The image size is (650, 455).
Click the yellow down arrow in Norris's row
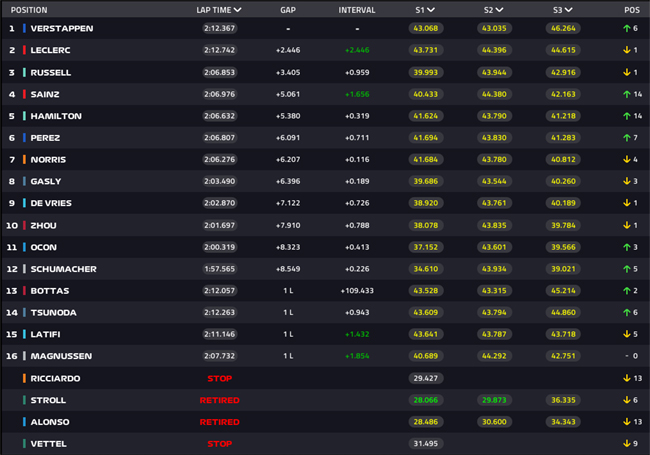click(x=622, y=160)
